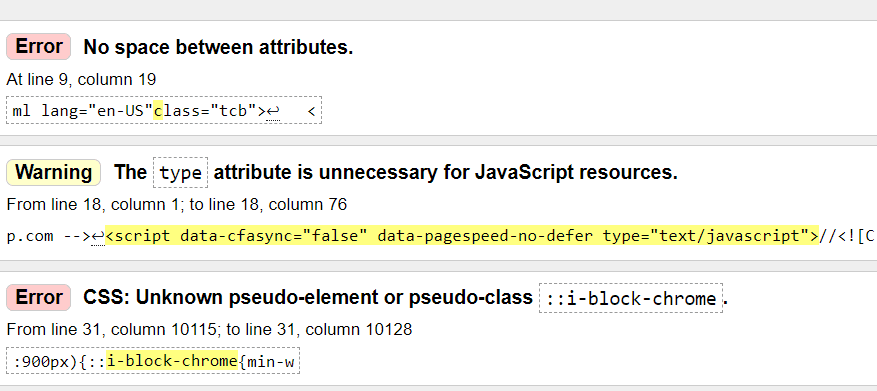This screenshot has height=391, width=877.
Task: Click the Error badge for CSS pseudo-element
Action: pyautogui.click(x=39, y=297)
